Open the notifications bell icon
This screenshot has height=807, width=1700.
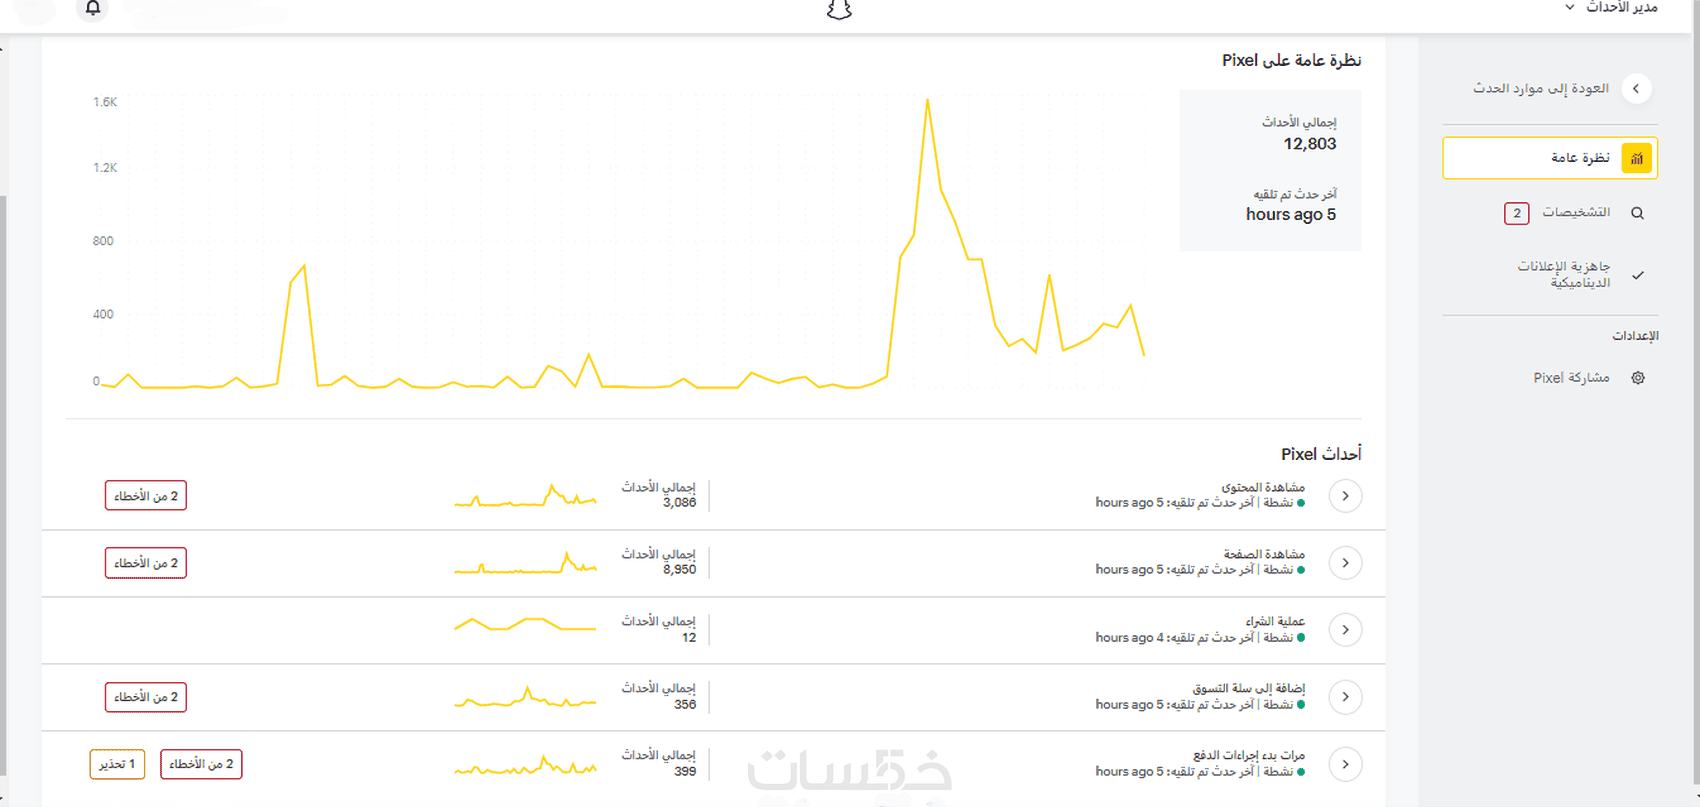coord(93,8)
